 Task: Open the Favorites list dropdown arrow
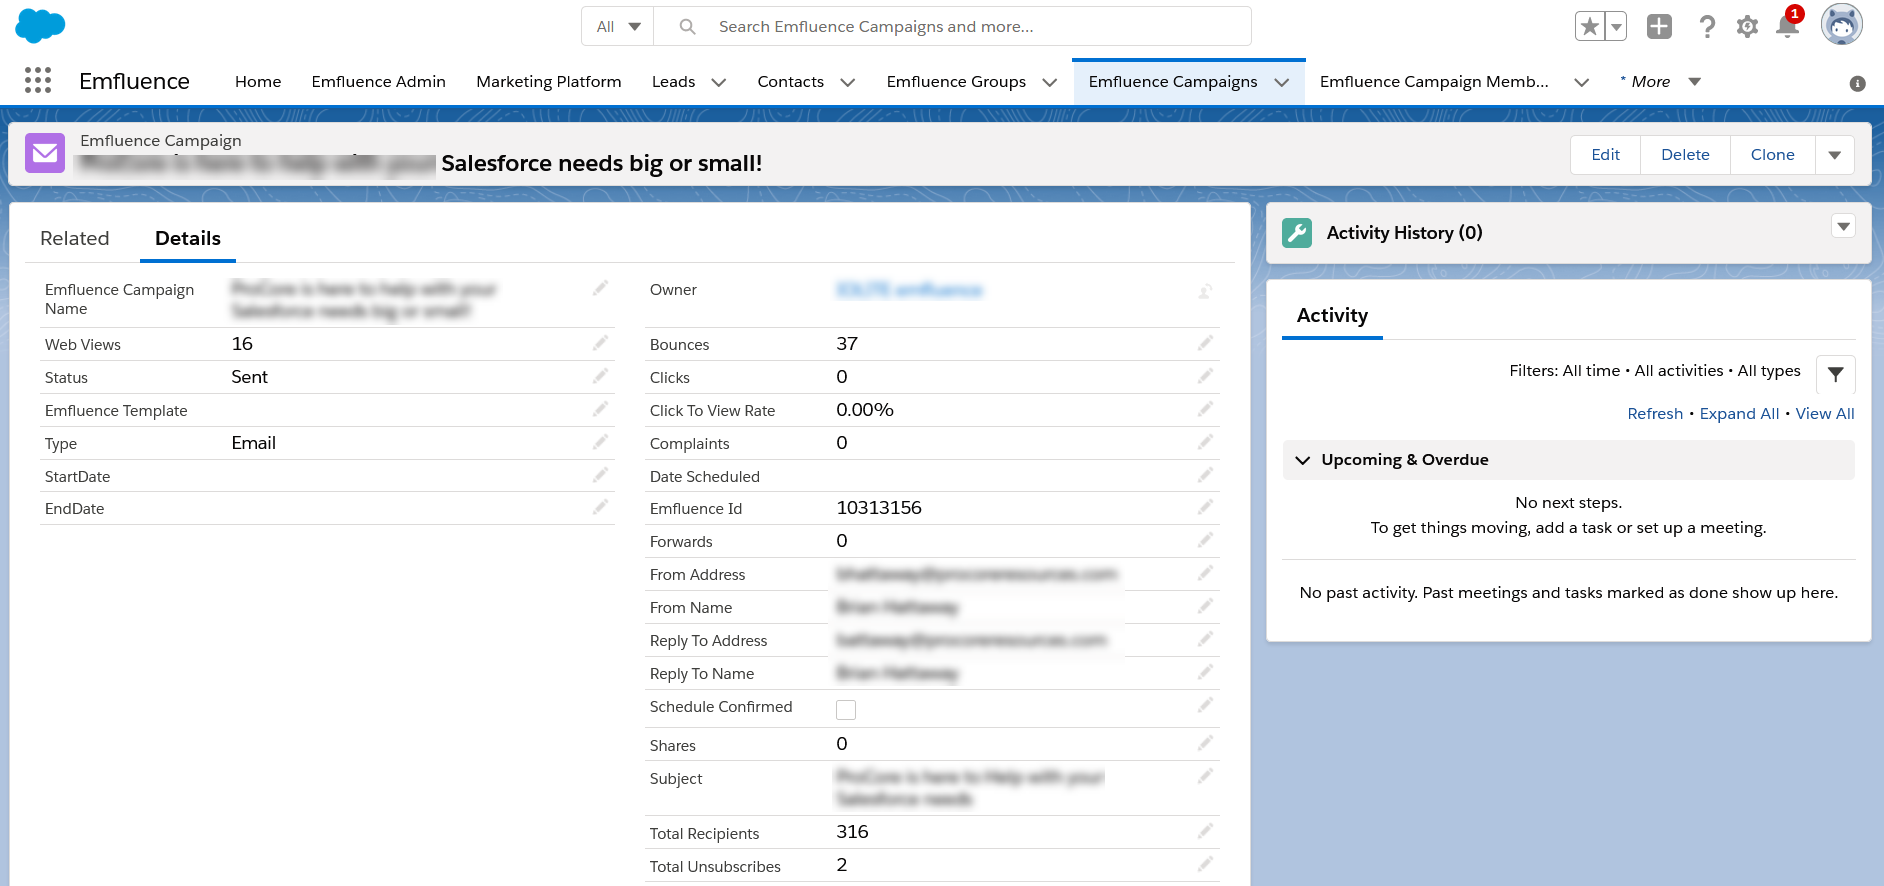[x=1616, y=27]
